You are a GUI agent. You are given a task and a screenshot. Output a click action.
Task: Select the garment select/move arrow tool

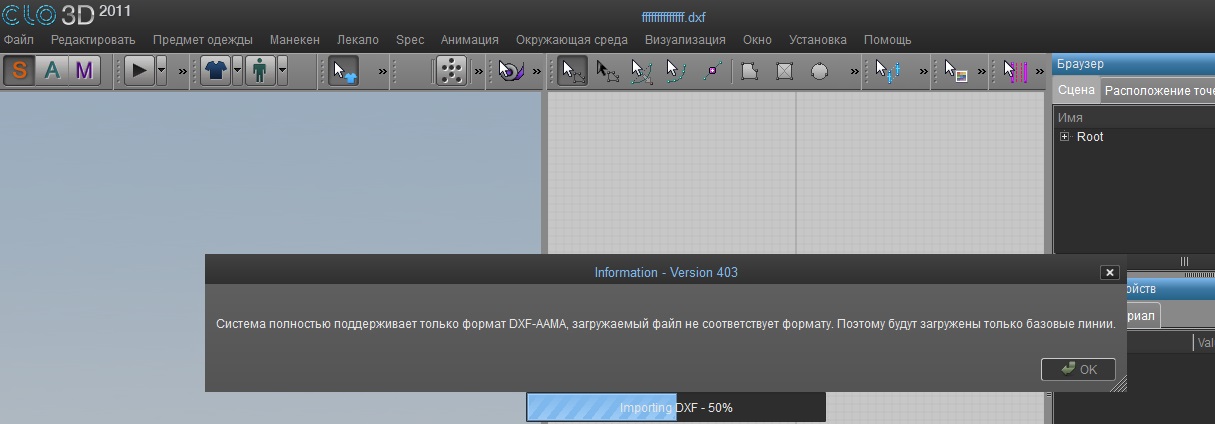tap(344, 71)
